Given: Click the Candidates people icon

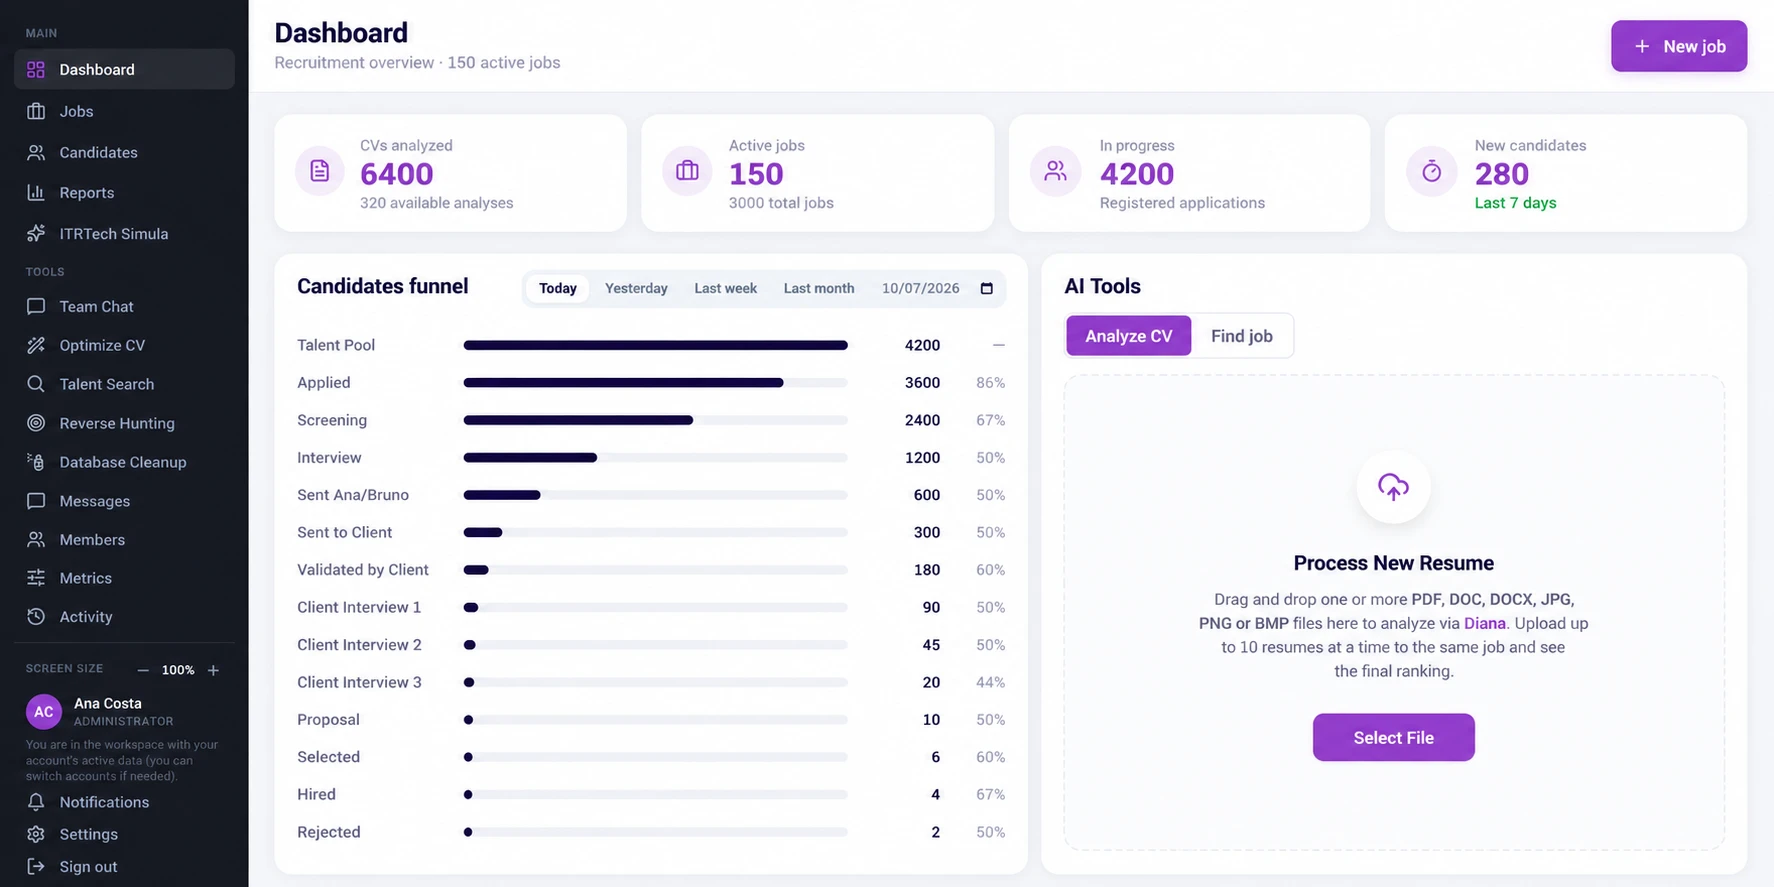Looking at the screenshot, I should [x=36, y=152].
